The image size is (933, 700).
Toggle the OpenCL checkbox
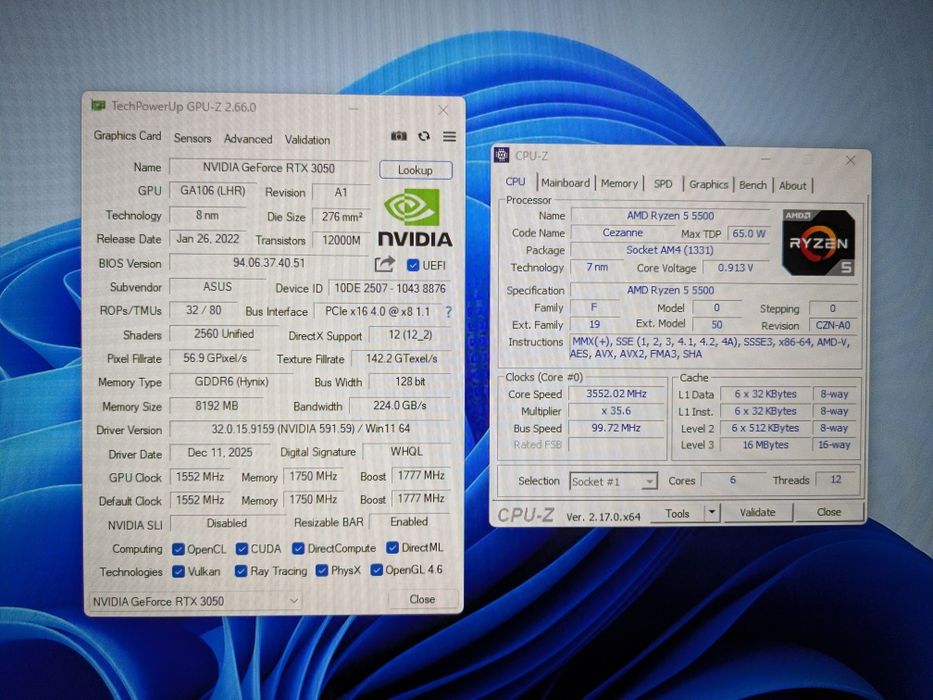point(178,549)
